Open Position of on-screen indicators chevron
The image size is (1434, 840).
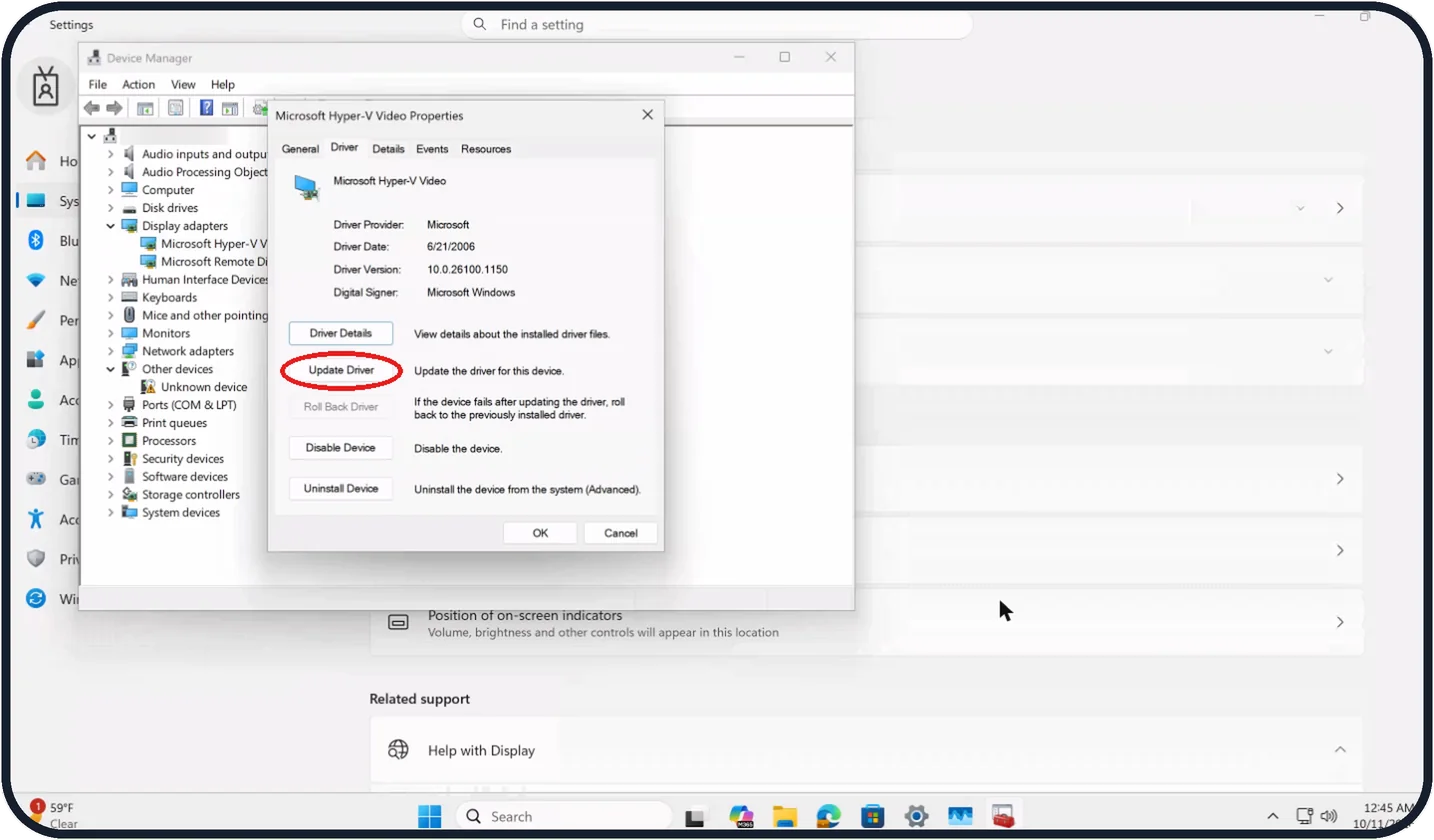[x=1340, y=622]
